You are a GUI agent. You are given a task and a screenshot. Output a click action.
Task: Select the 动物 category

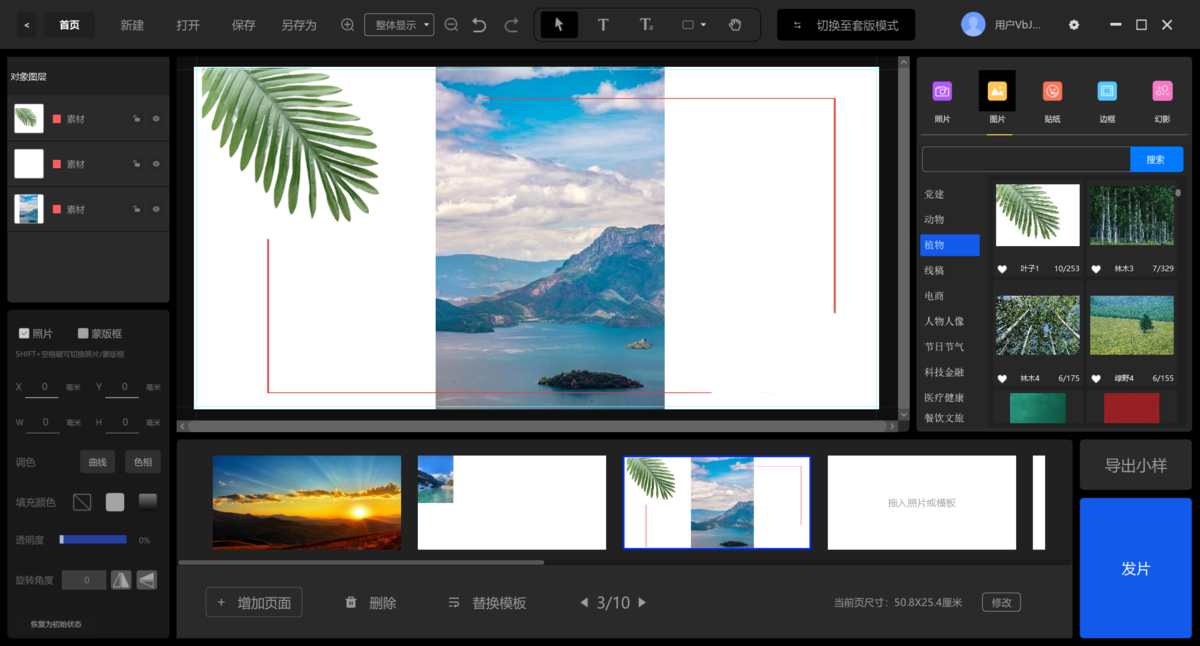pos(934,219)
